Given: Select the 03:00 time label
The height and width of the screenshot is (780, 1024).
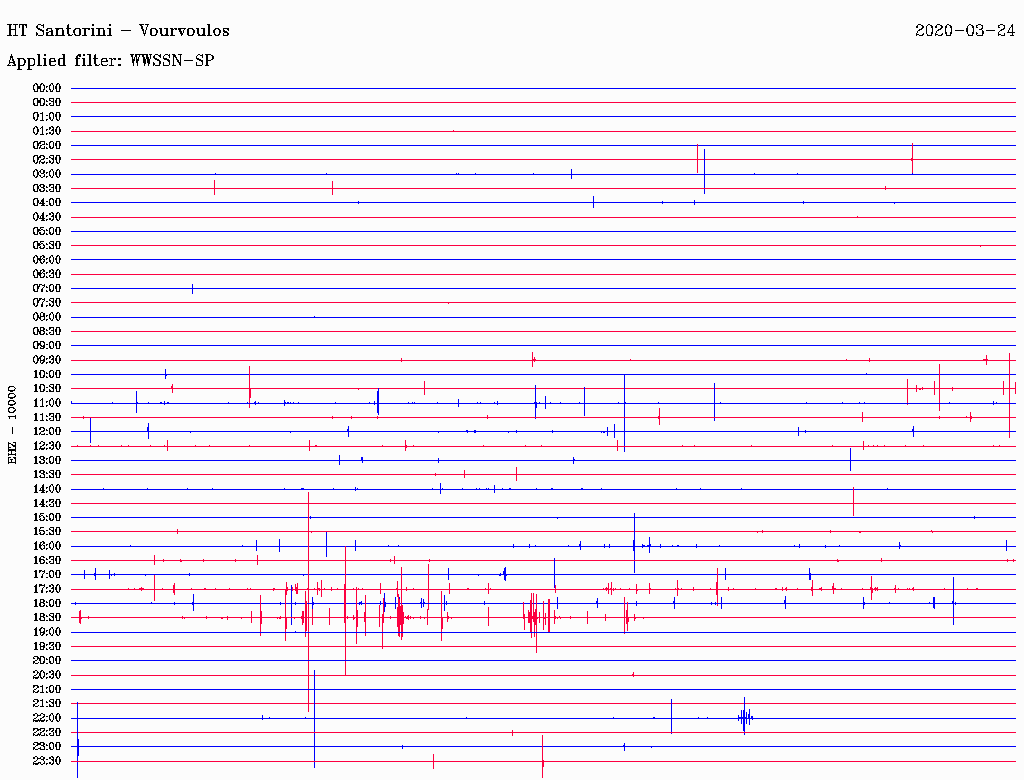Looking at the screenshot, I should point(47,174).
